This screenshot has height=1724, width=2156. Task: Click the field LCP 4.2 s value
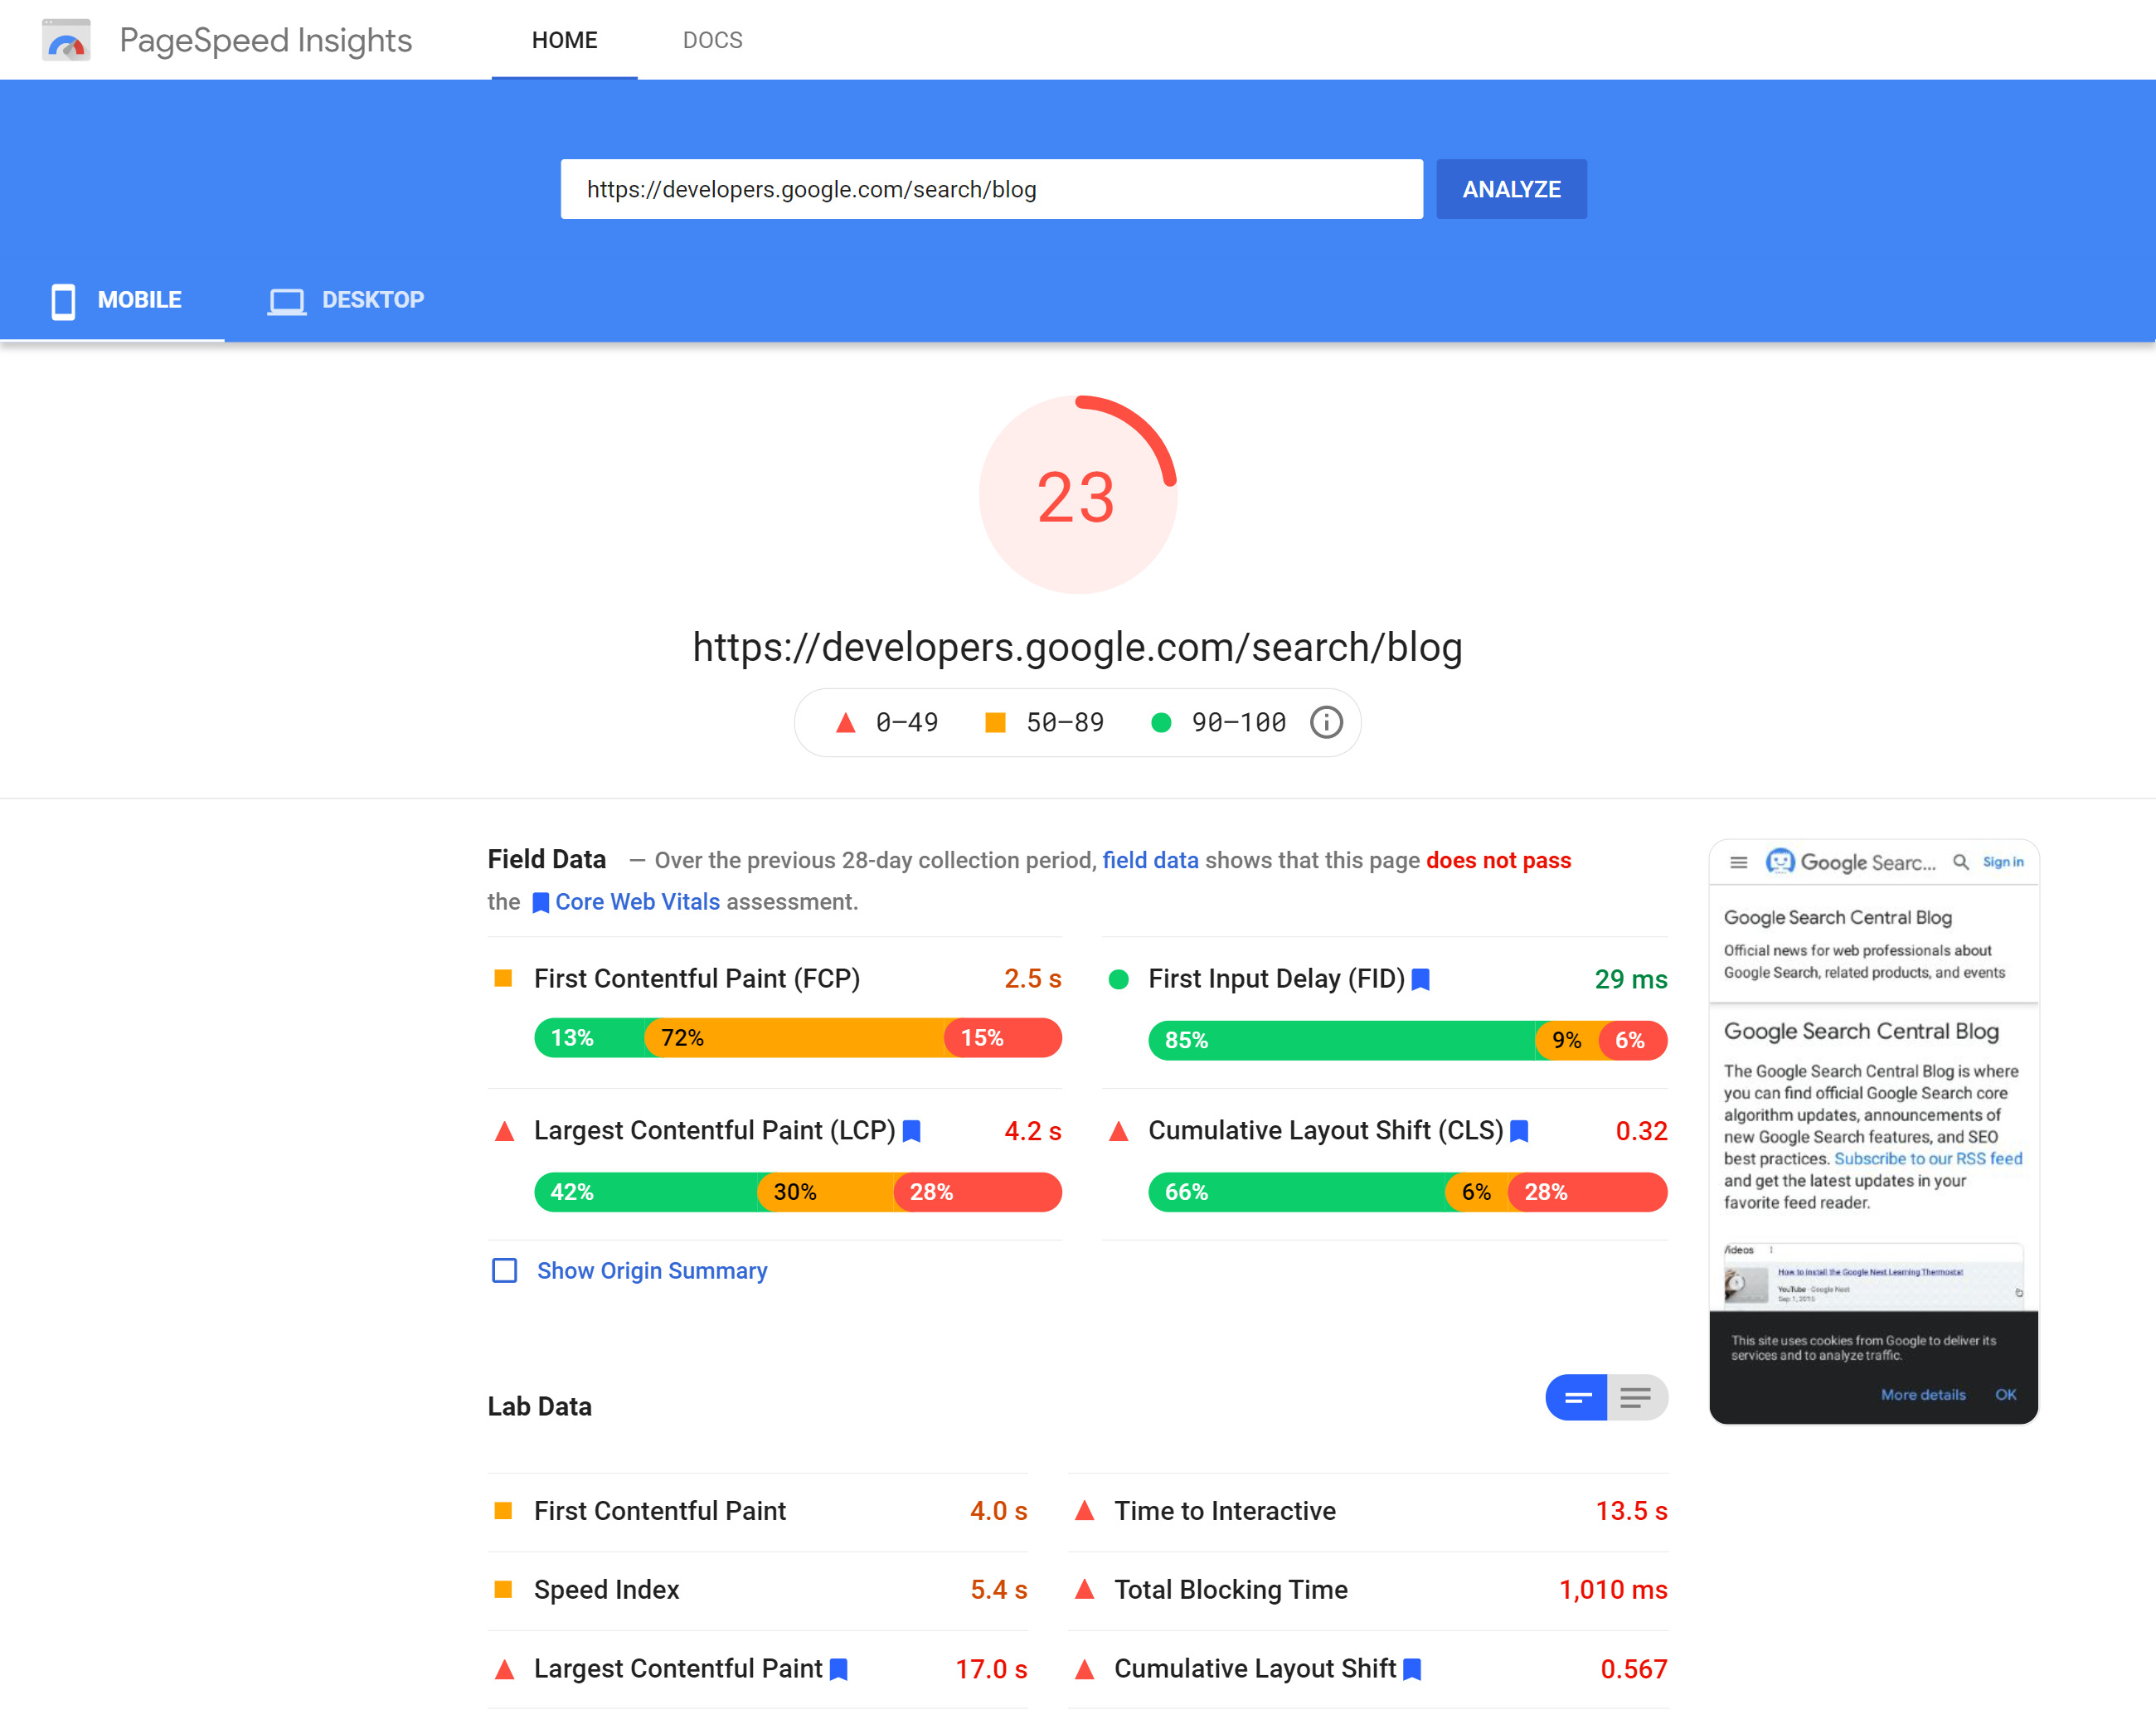(1032, 1131)
